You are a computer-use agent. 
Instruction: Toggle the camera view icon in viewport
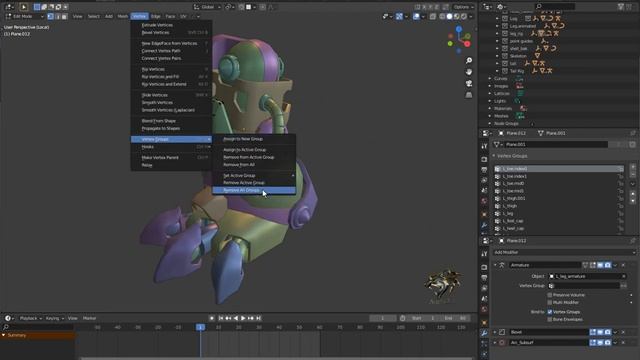coord(469,83)
